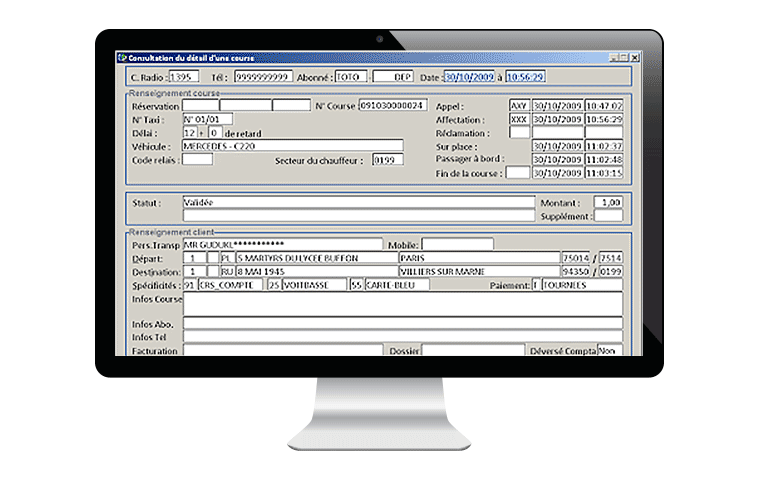
Task: Select Destination street 8 MAI 1945
Action: [317, 272]
